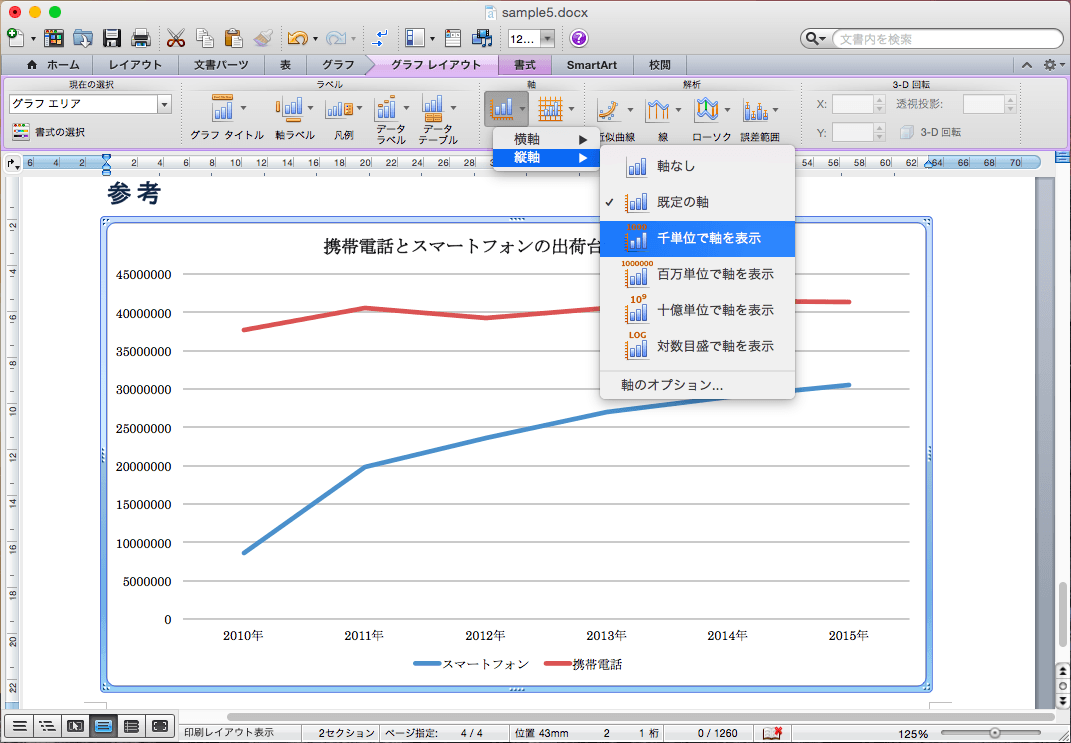Expand the Sidebar dropdown arrow
The height and width of the screenshot is (743, 1071).
432,39
